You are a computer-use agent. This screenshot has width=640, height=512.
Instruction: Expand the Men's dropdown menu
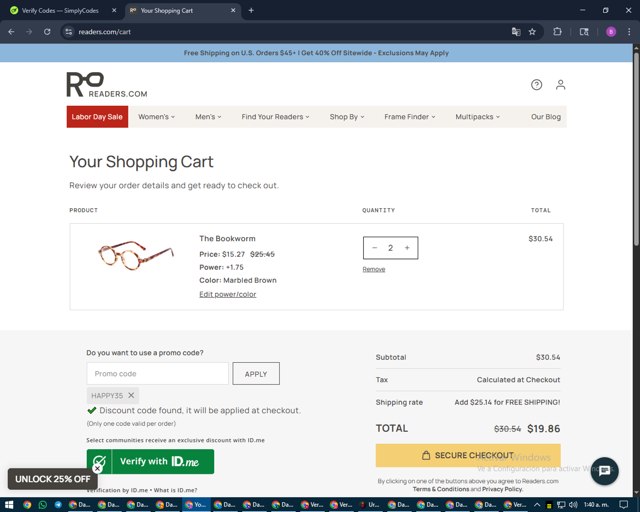pos(208,117)
